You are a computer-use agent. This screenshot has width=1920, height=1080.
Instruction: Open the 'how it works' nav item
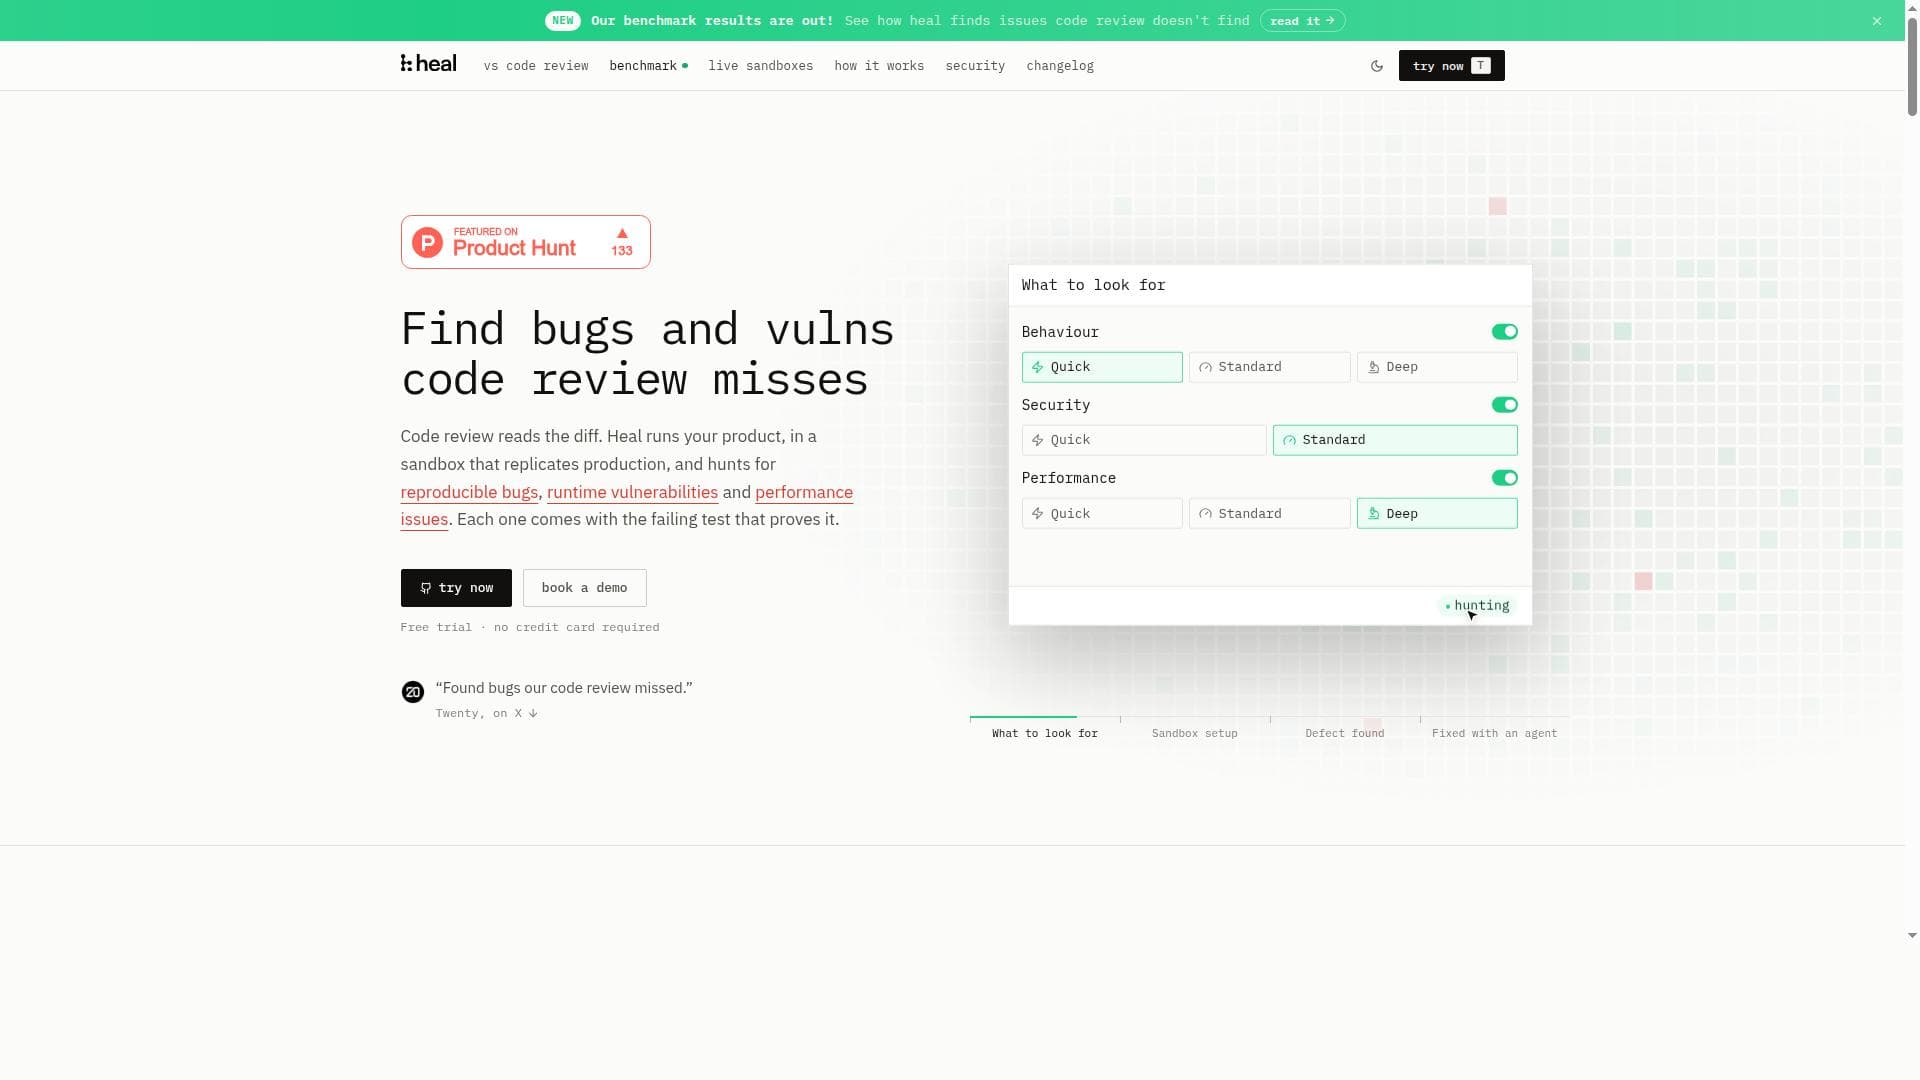point(879,66)
